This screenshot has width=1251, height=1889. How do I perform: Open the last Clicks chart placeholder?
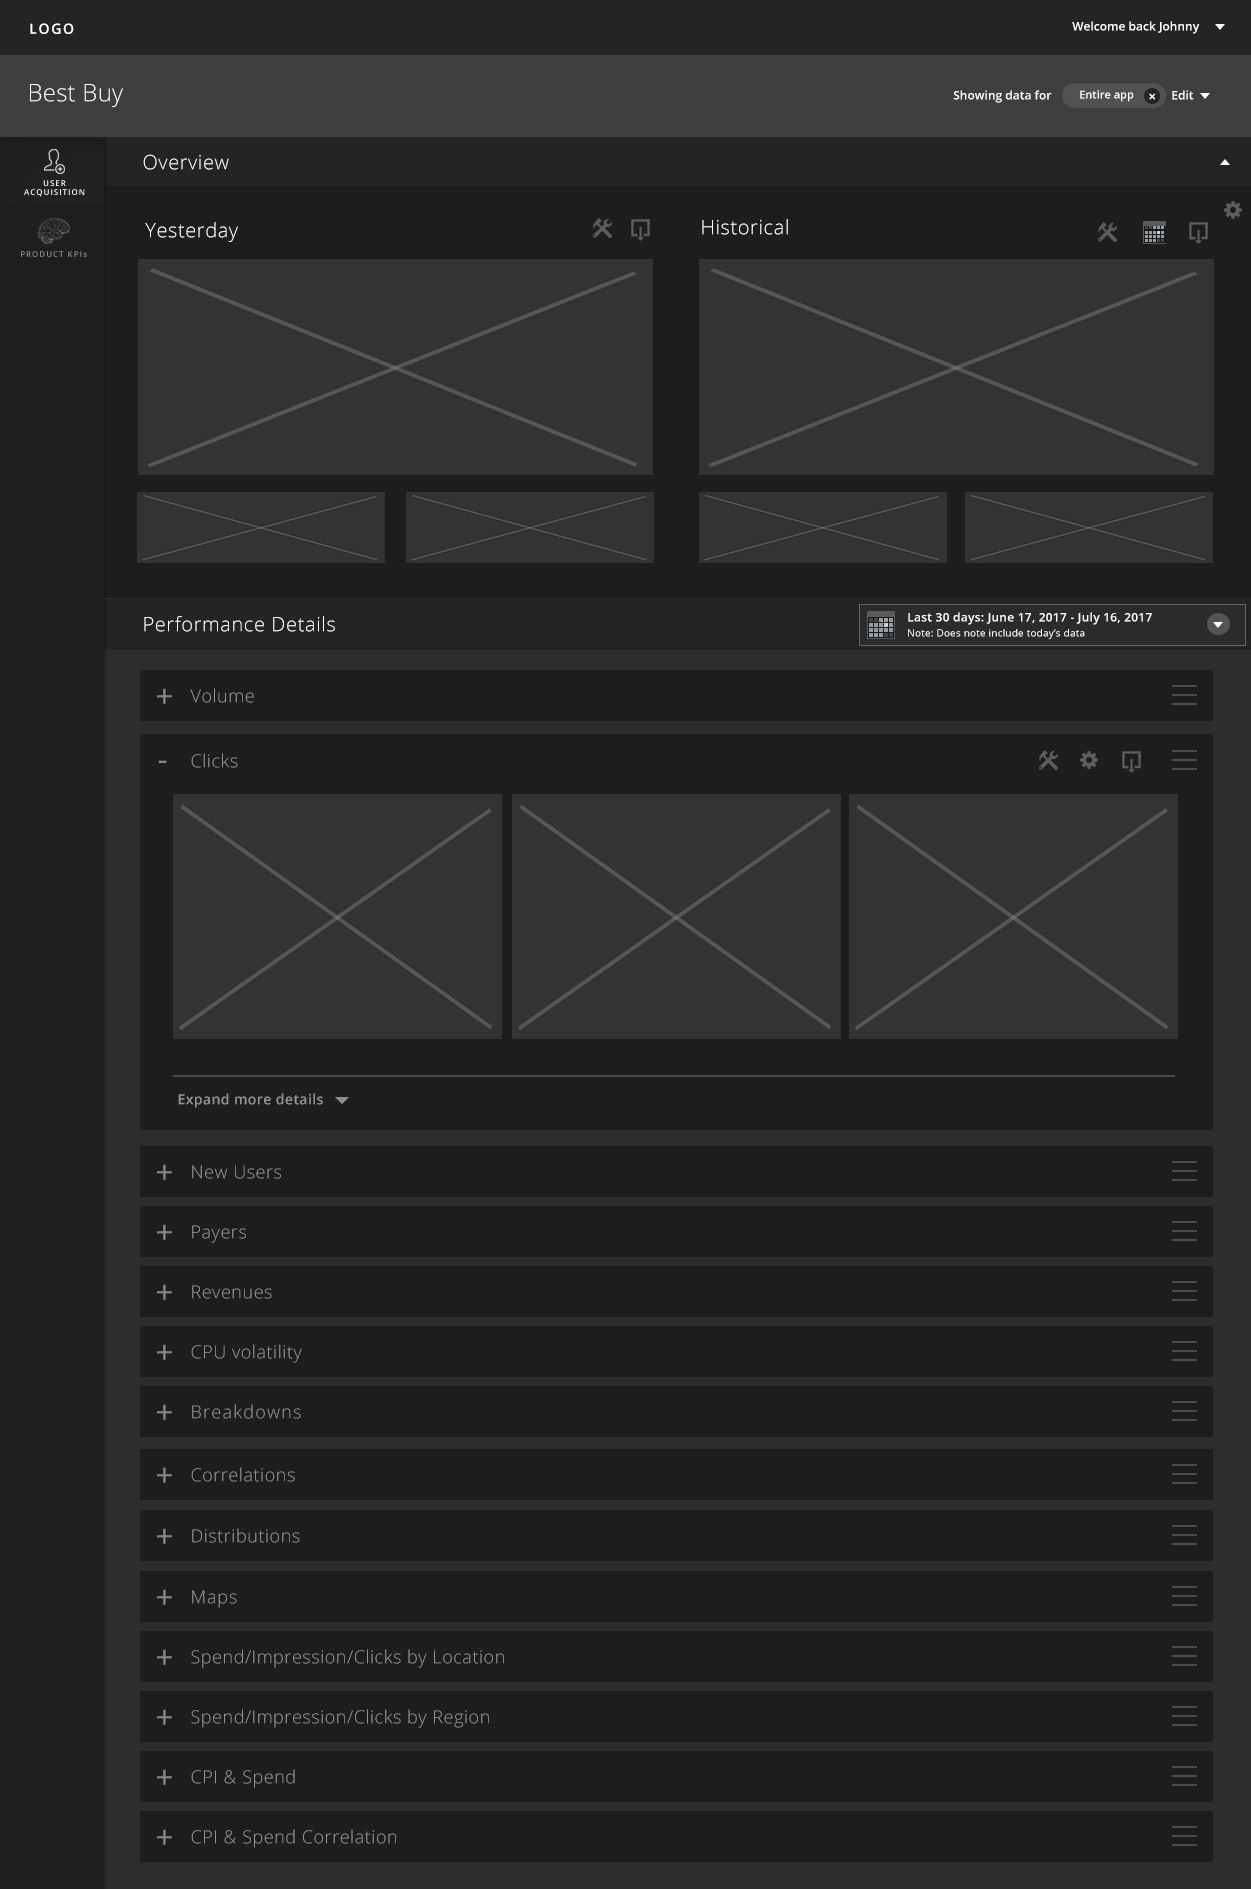[x=1013, y=916]
